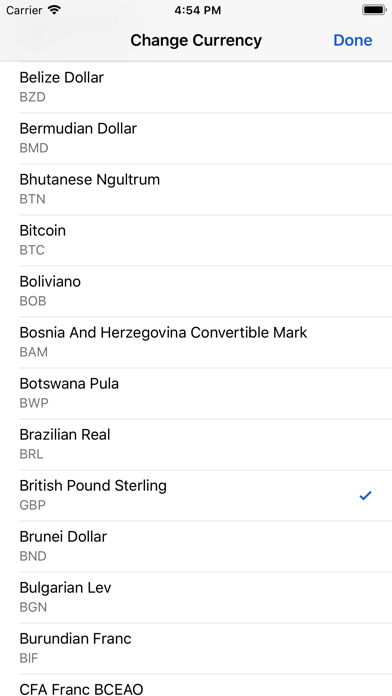Tap the Done button
This screenshot has width=392, height=696.
click(x=352, y=40)
